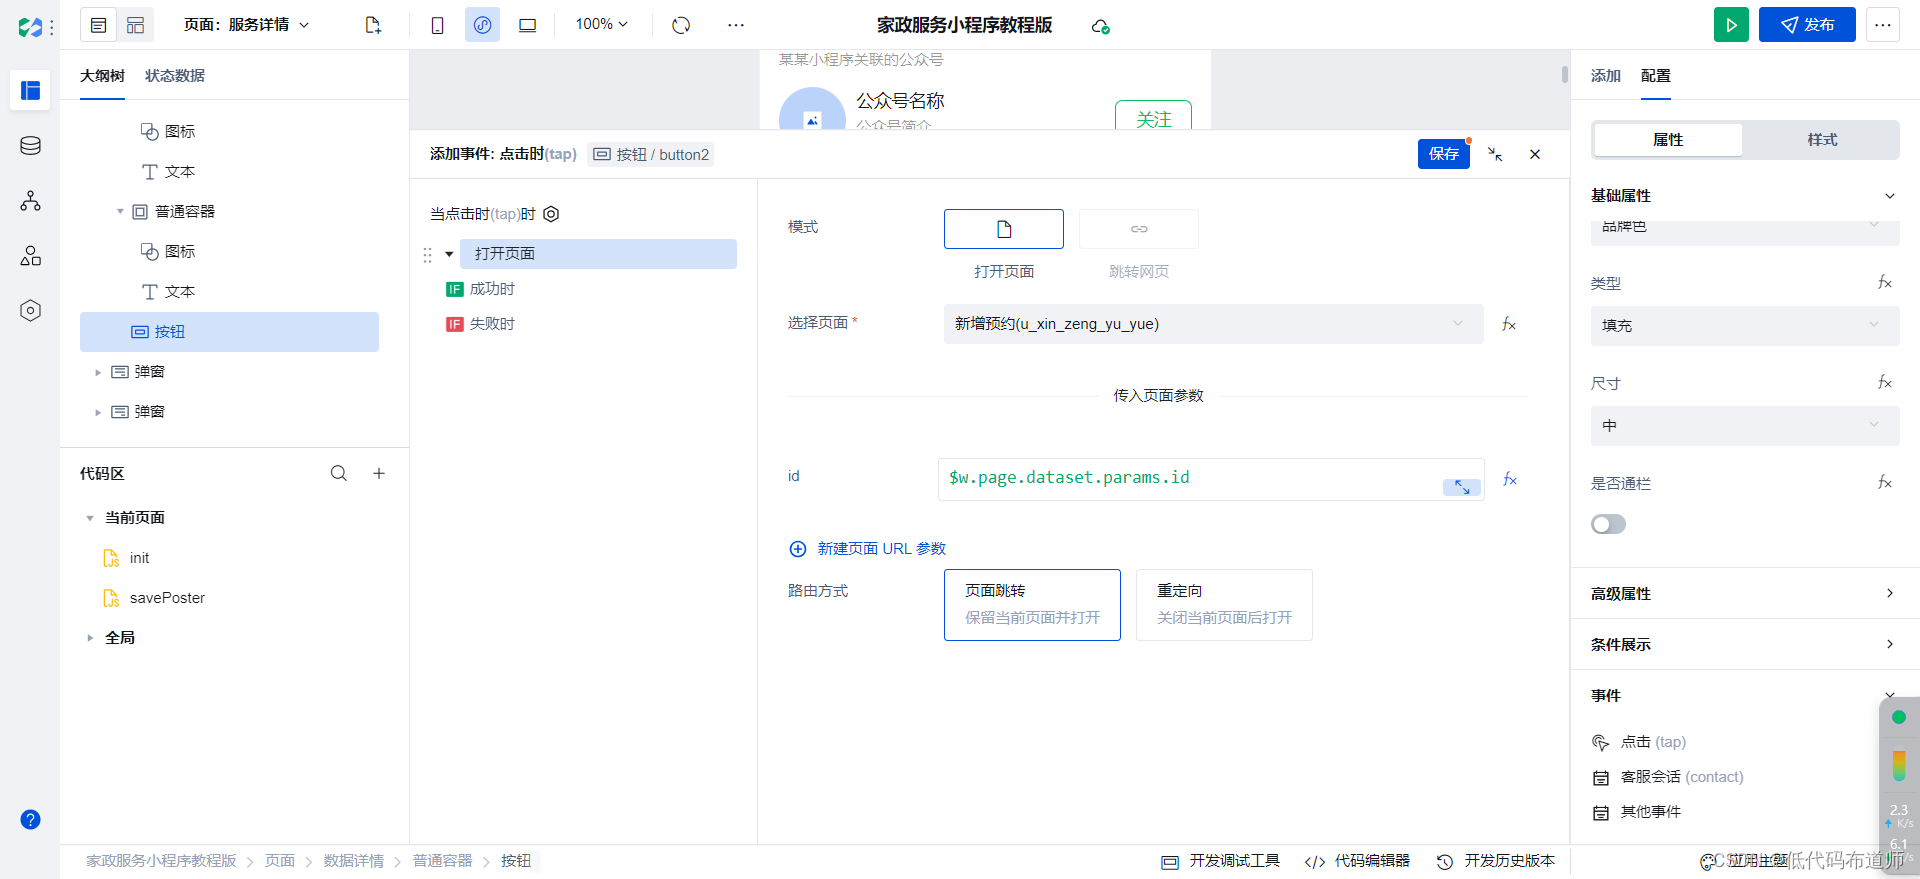Switch to 状态数据 tab

[x=175, y=76]
